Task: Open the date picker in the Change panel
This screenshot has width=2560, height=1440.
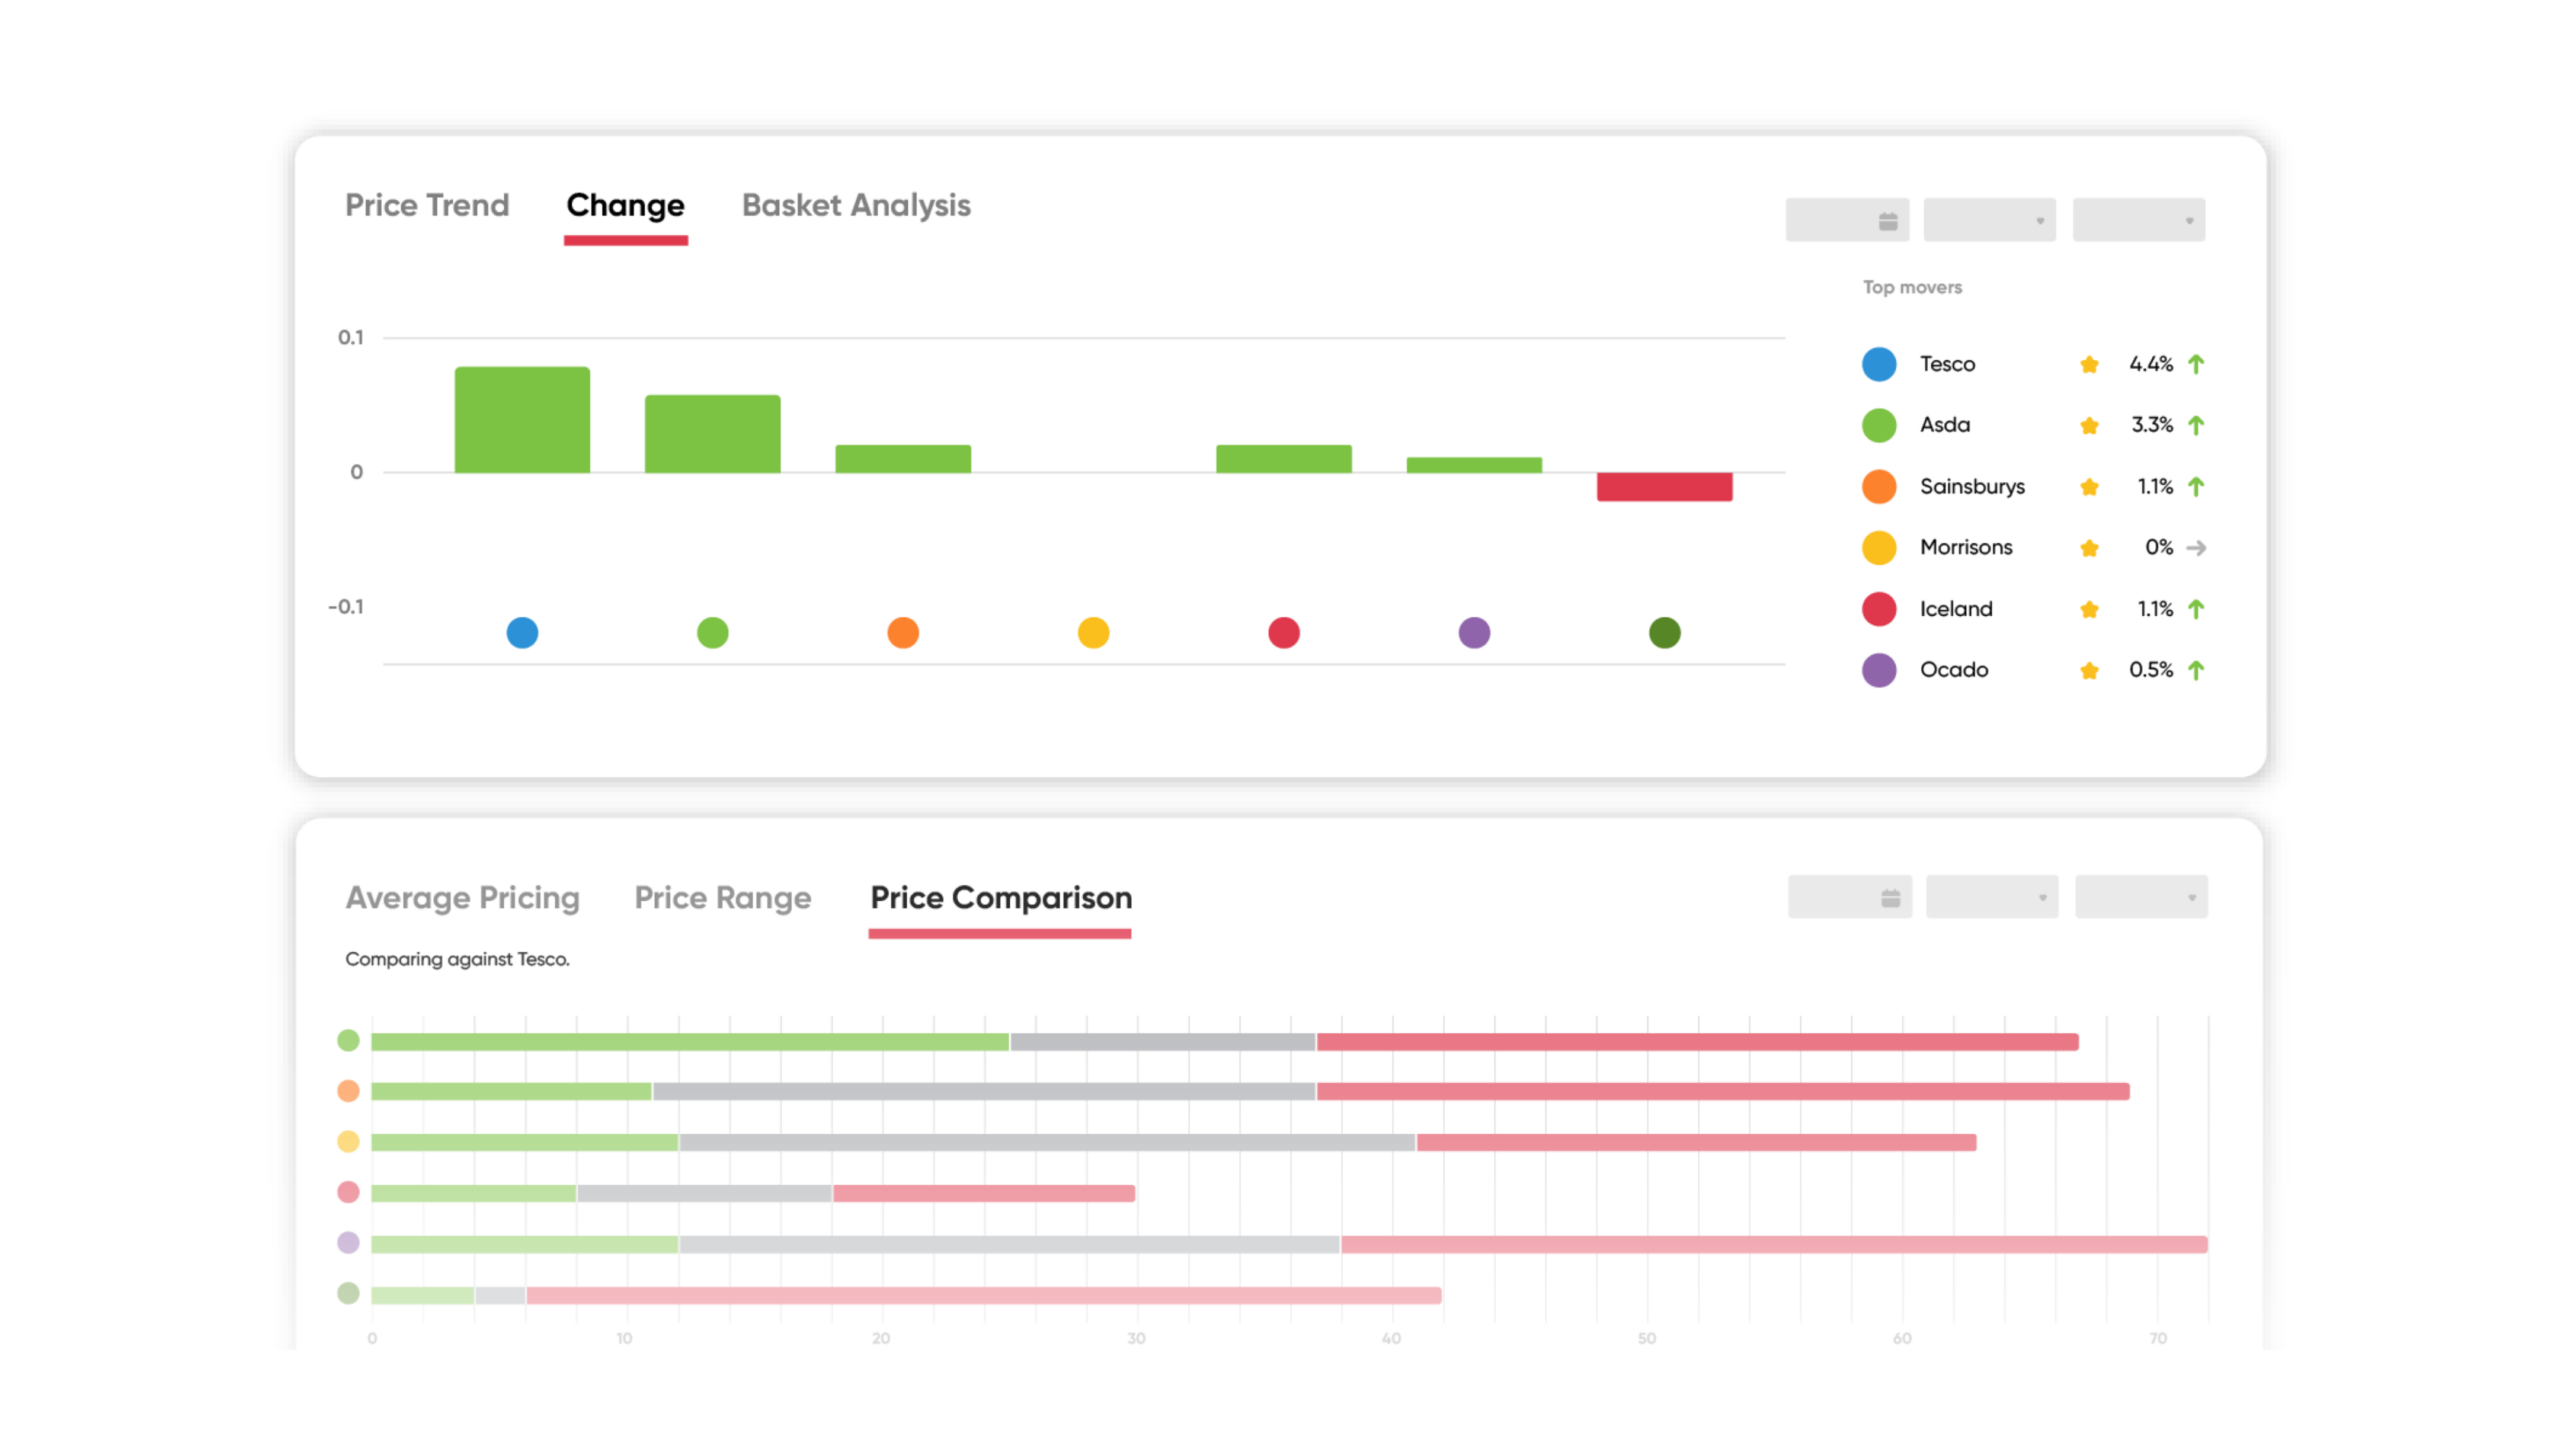Action: coord(1847,220)
